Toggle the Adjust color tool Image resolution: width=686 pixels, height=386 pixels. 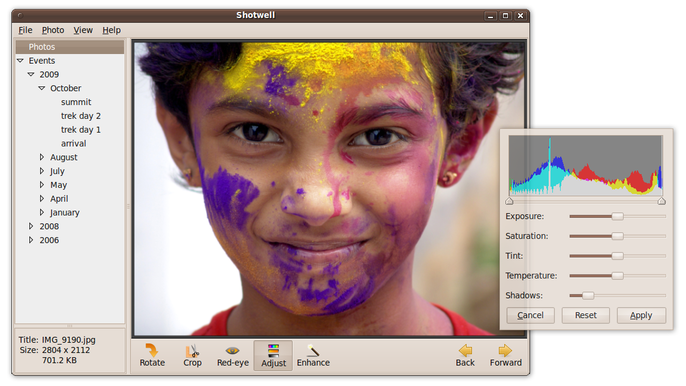click(273, 355)
